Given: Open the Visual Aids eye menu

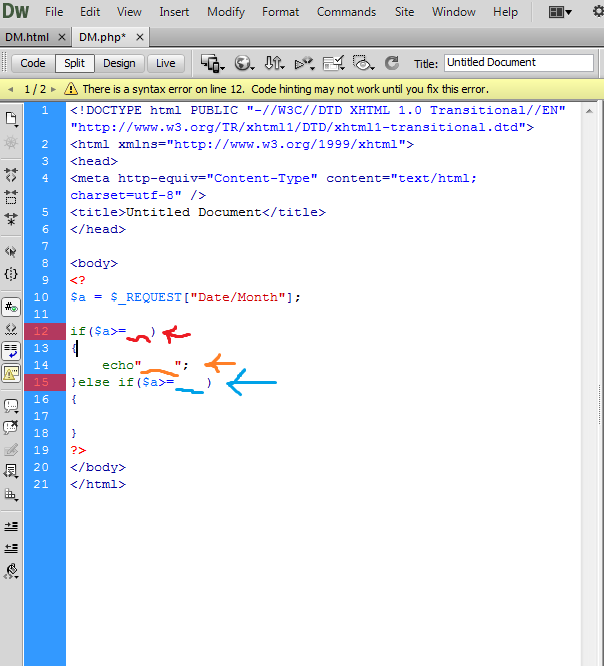Looking at the screenshot, I should (x=364, y=63).
